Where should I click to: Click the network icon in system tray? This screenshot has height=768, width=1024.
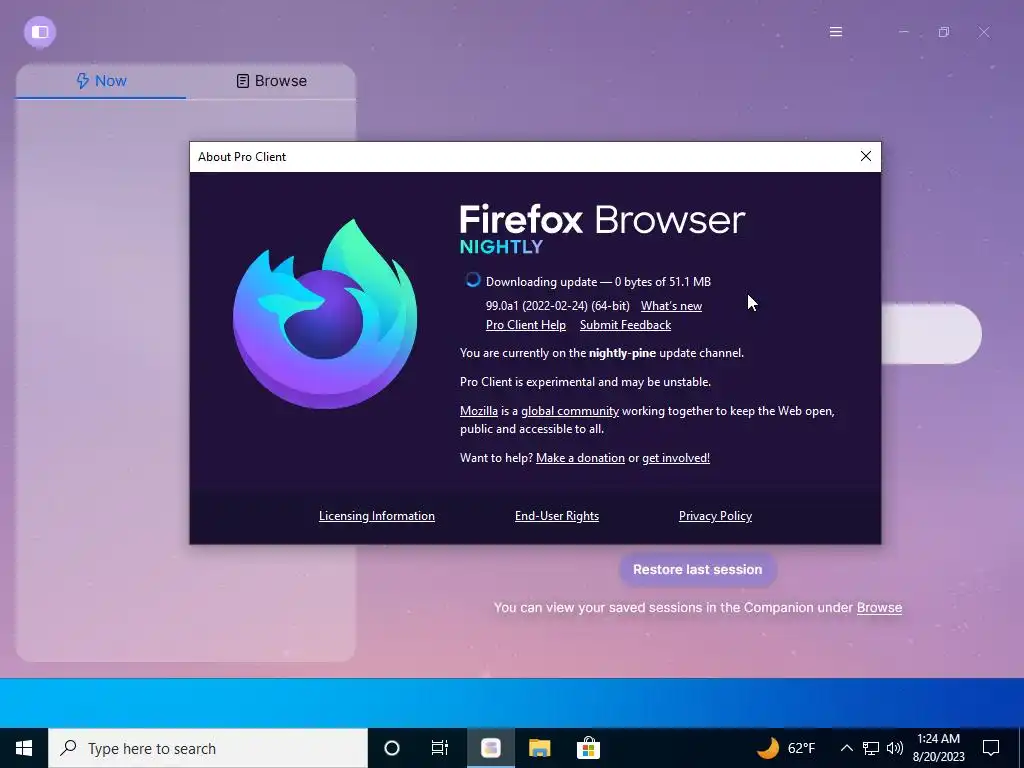click(871, 748)
